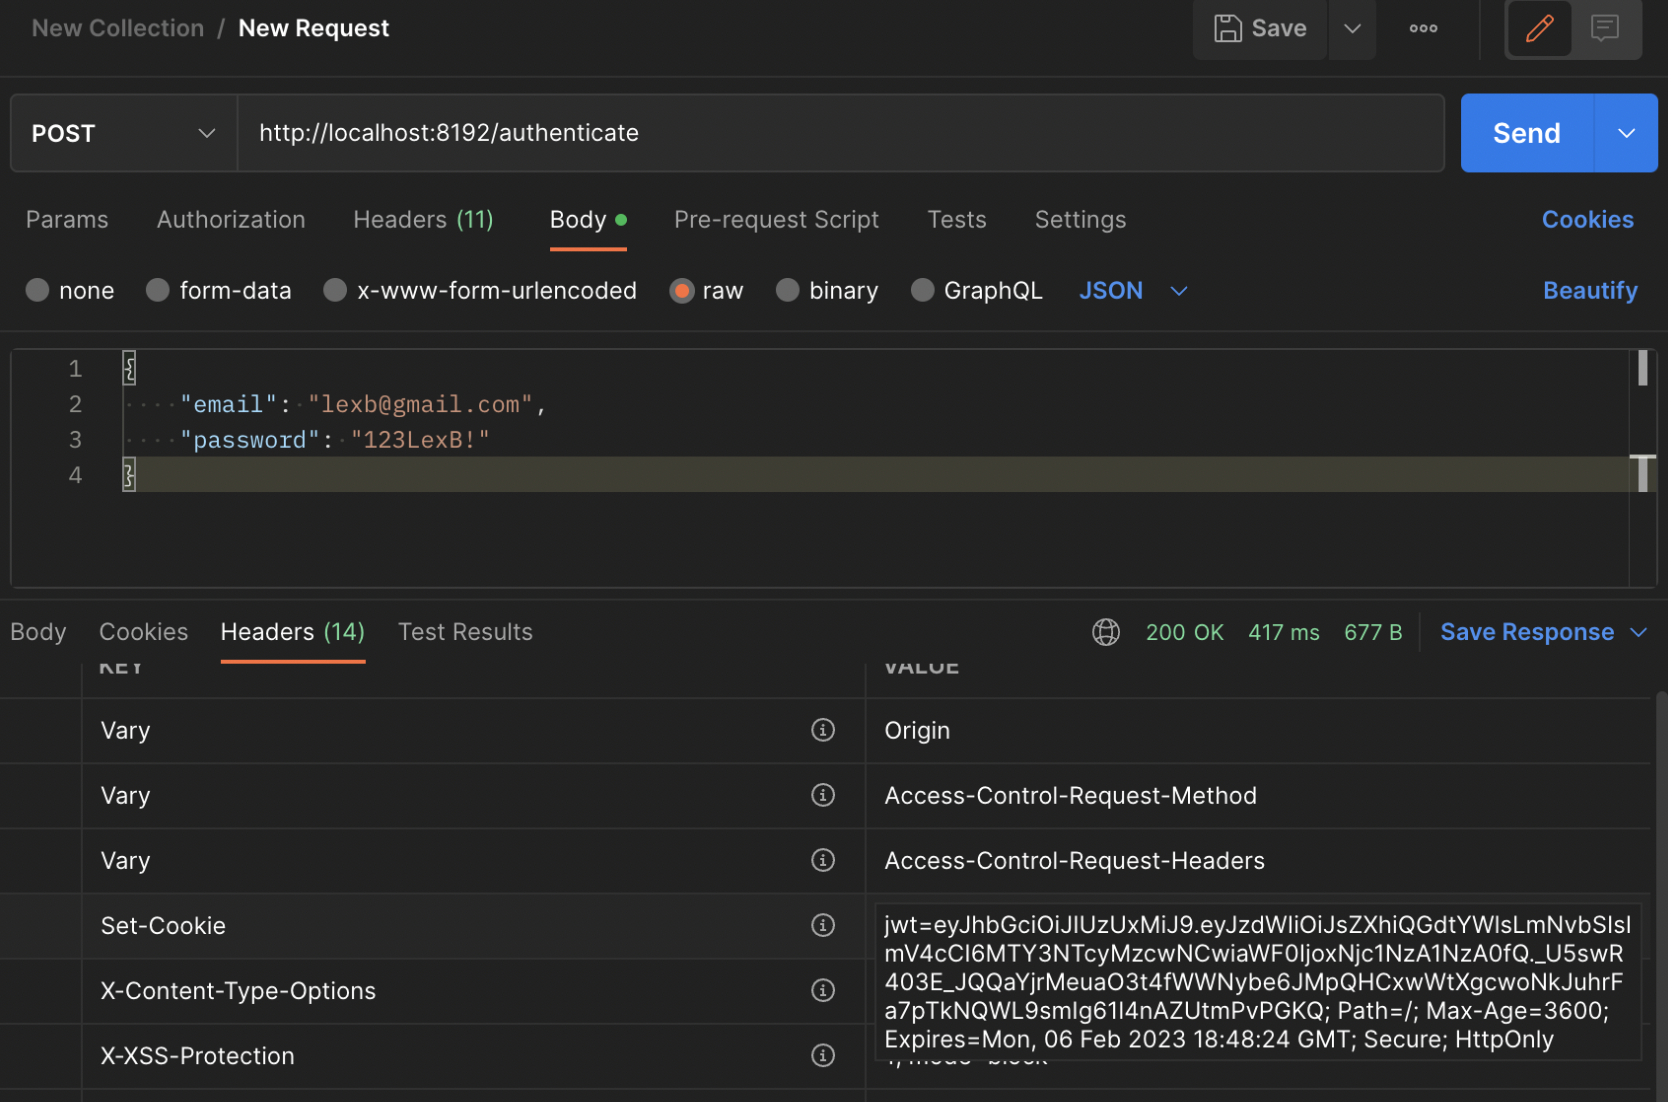
Task: Select the raw body type
Action: [x=682, y=290]
